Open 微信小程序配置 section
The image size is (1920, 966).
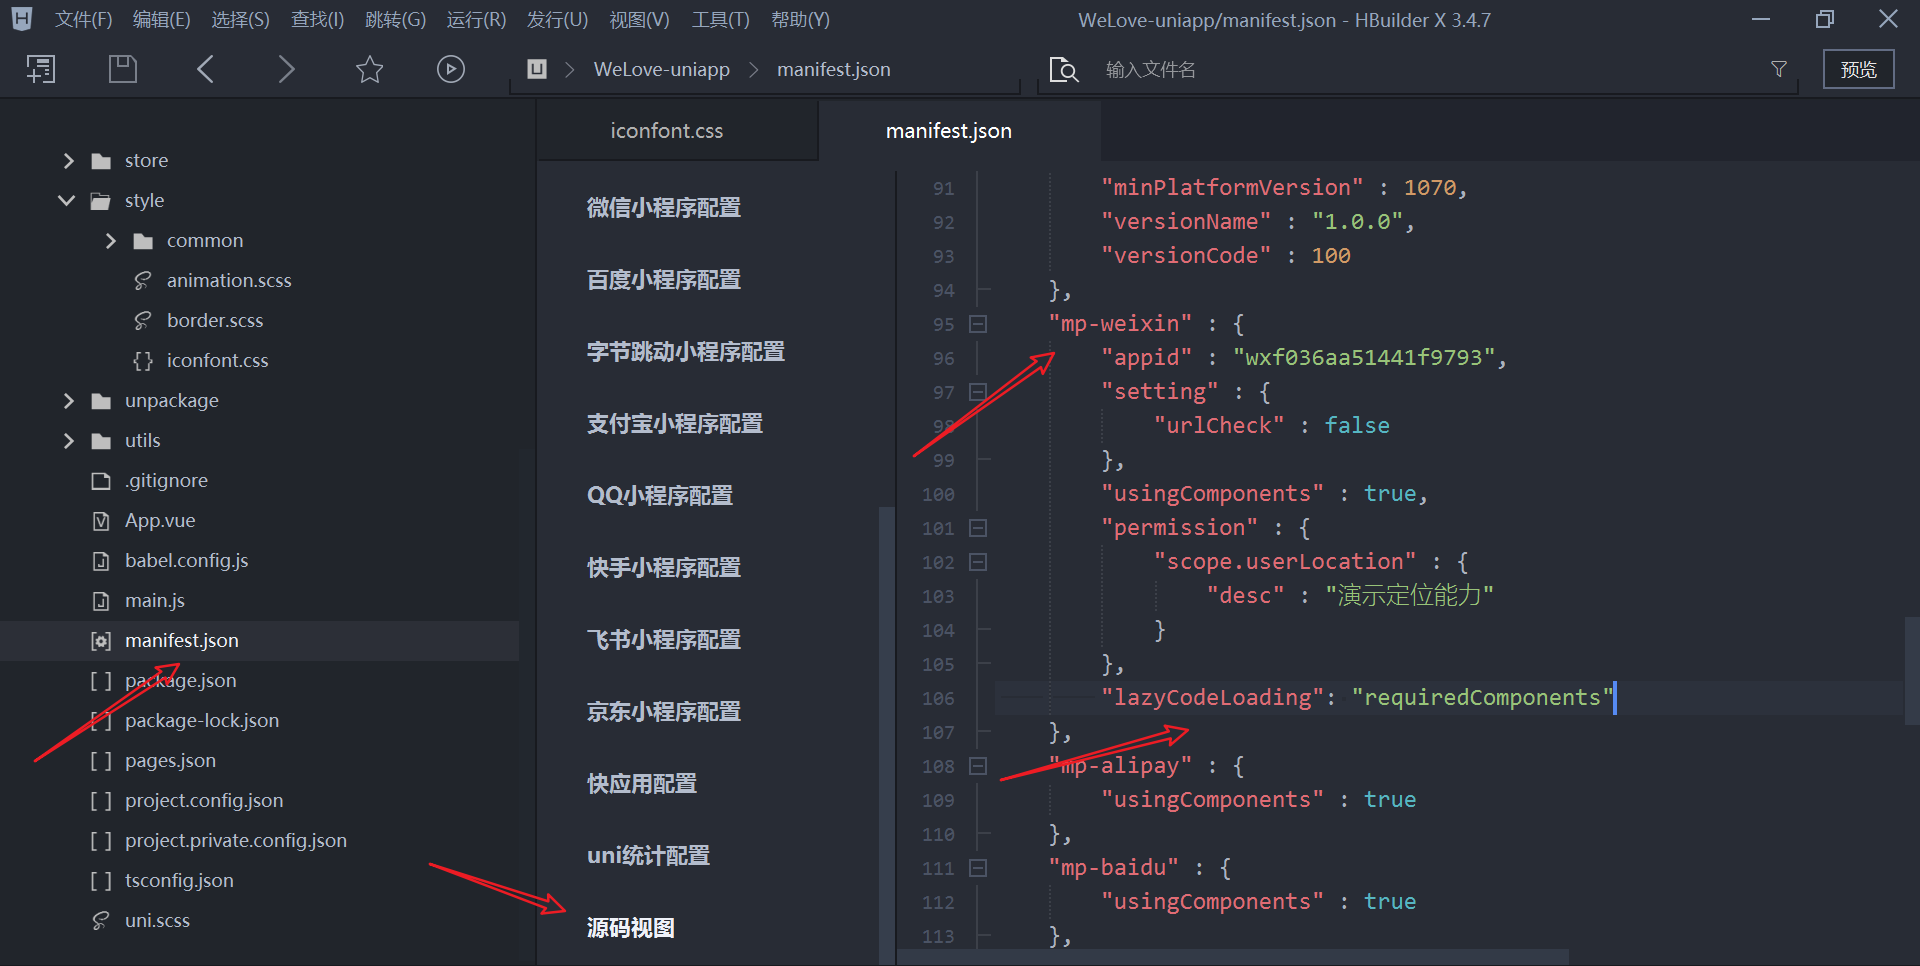664,208
